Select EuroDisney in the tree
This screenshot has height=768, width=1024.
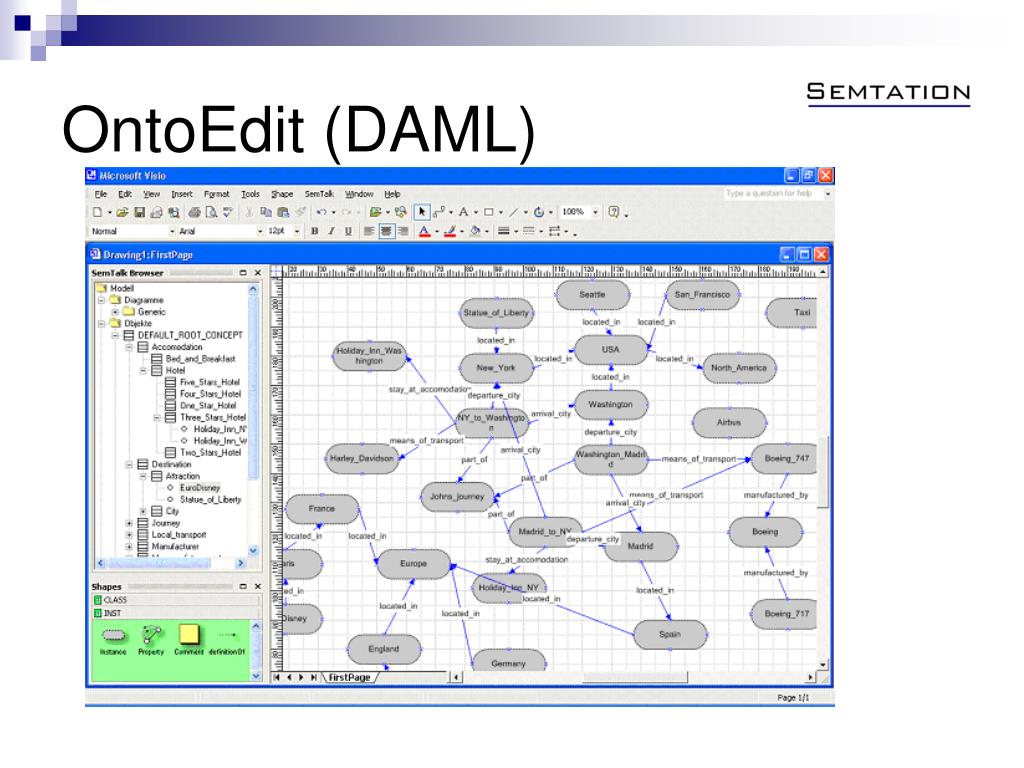pyautogui.click(x=200, y=488)
